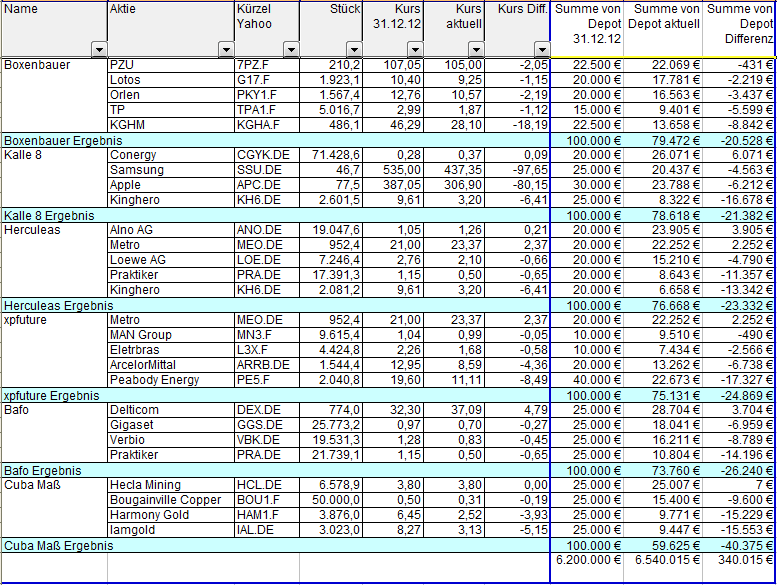Select the Loewe AG stock cell
777x585 pixels.
click(171, 260)
